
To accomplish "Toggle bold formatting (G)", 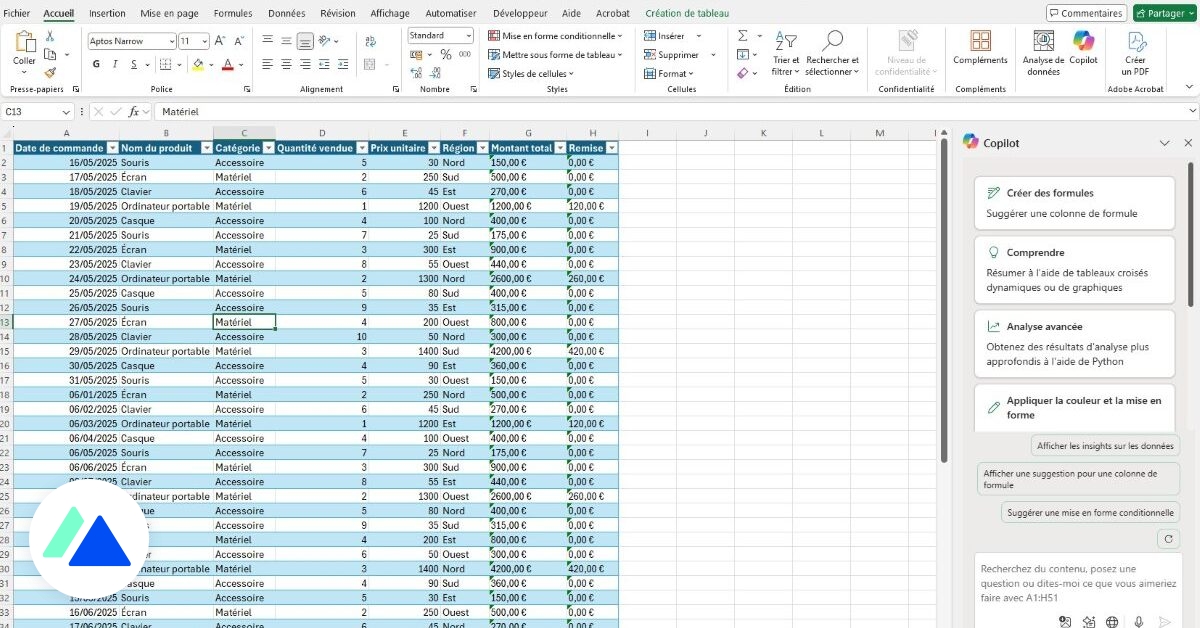I will tap(97, 64).
